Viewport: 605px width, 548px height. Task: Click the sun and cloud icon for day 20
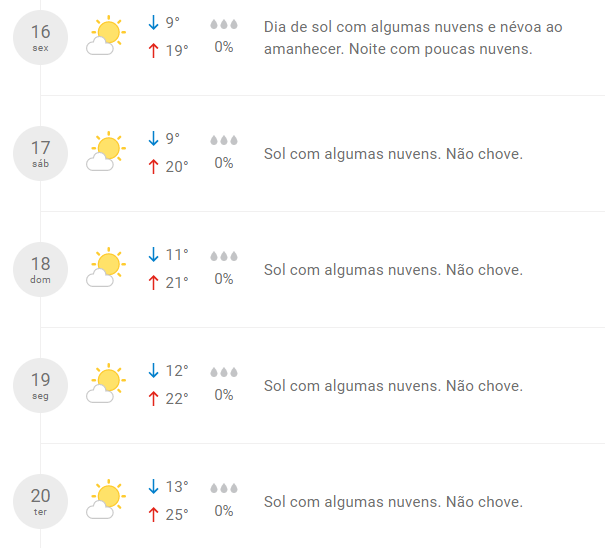[x=106, y=499]
